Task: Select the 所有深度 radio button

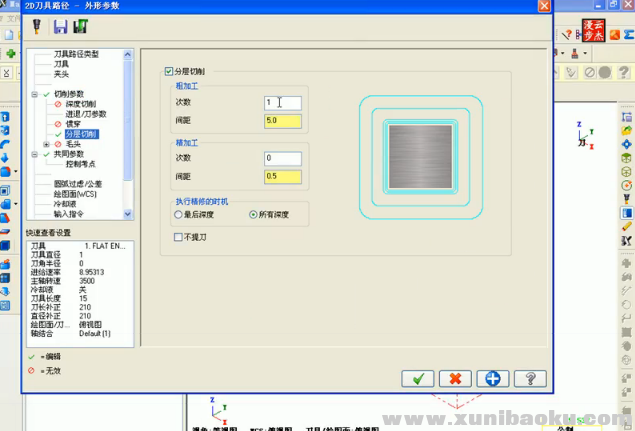Action: [x=253, y=214]
